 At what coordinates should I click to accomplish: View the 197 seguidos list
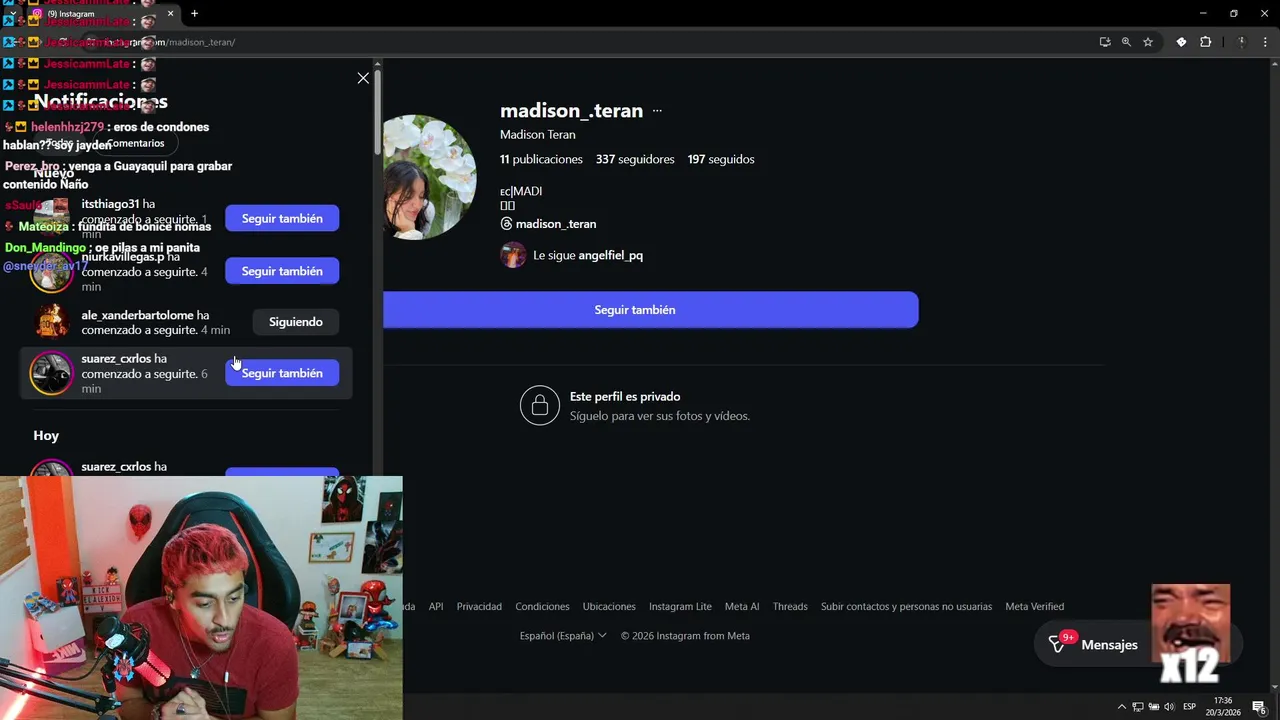(x=721, y=159)
